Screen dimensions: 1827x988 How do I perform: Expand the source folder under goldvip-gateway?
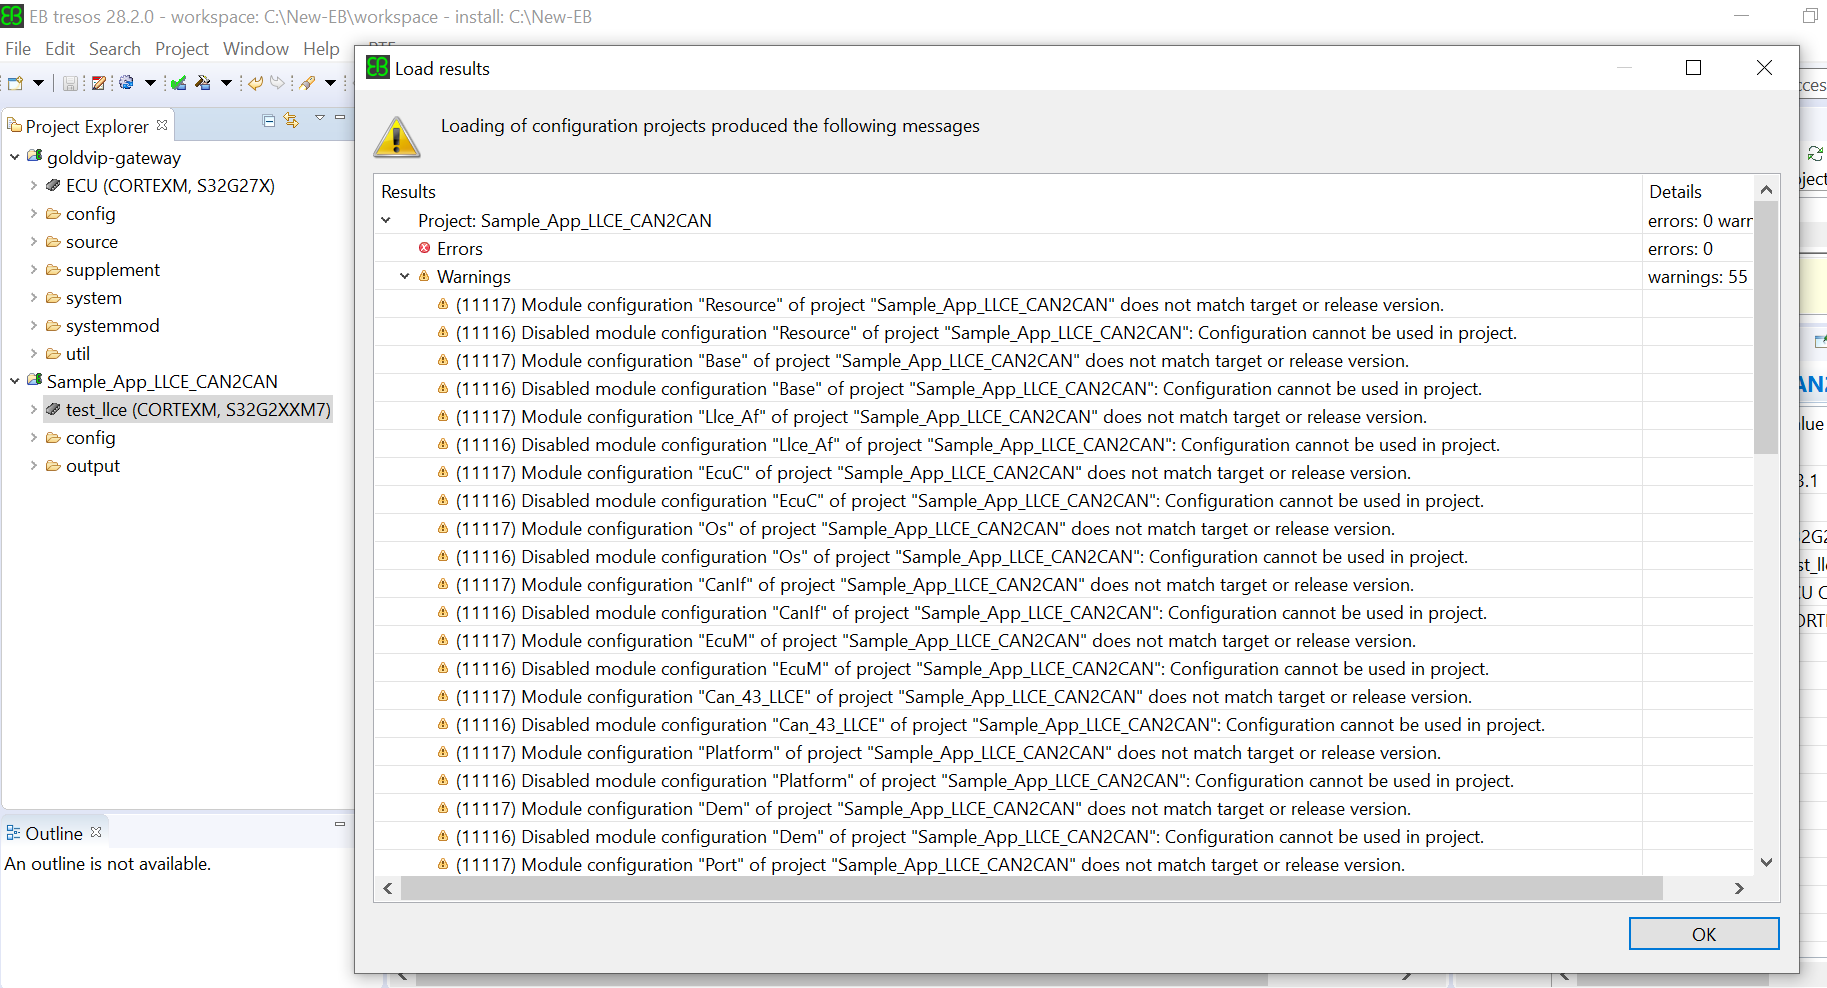click(x=33, y=241)
